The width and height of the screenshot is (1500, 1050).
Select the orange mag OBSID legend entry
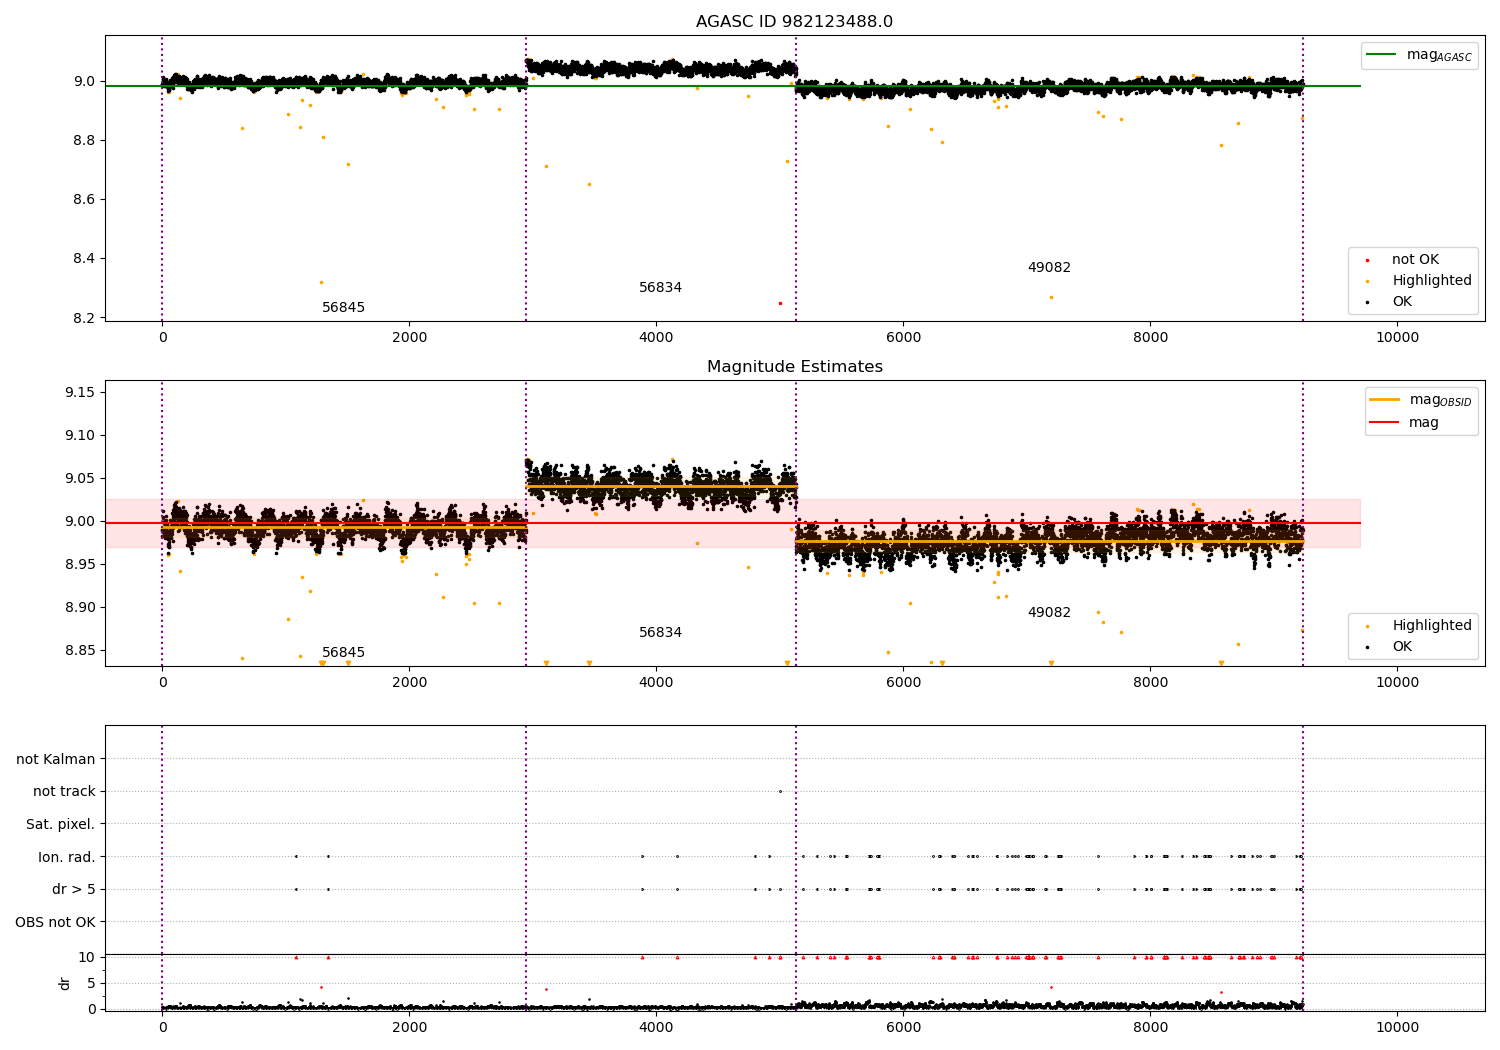[x=1421, y=400]
